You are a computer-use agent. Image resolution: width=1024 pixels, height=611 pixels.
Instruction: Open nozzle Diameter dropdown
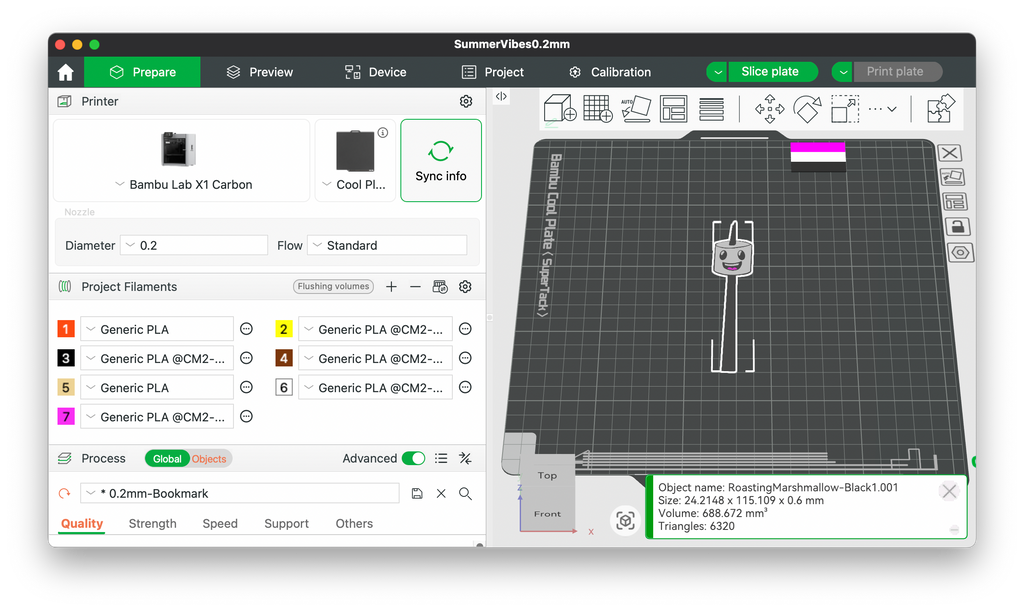[x=195, y=245]
